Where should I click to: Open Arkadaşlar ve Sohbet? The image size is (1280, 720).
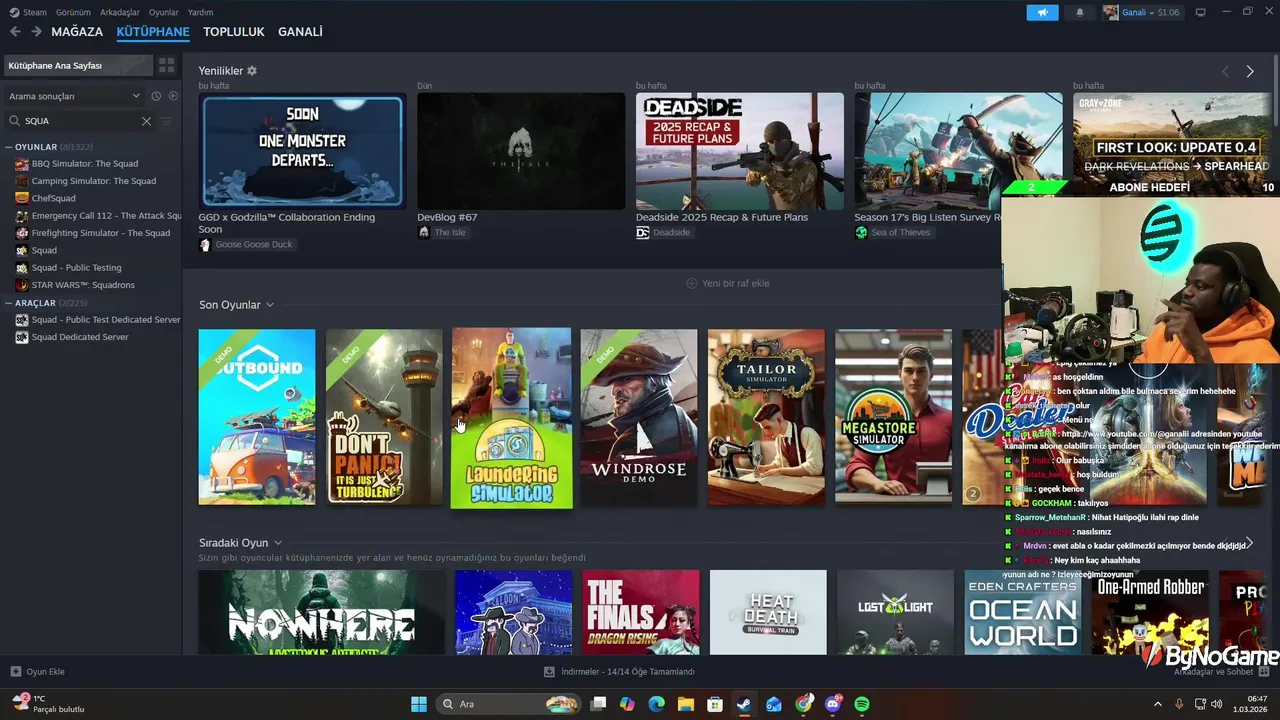pos(1221,672)
